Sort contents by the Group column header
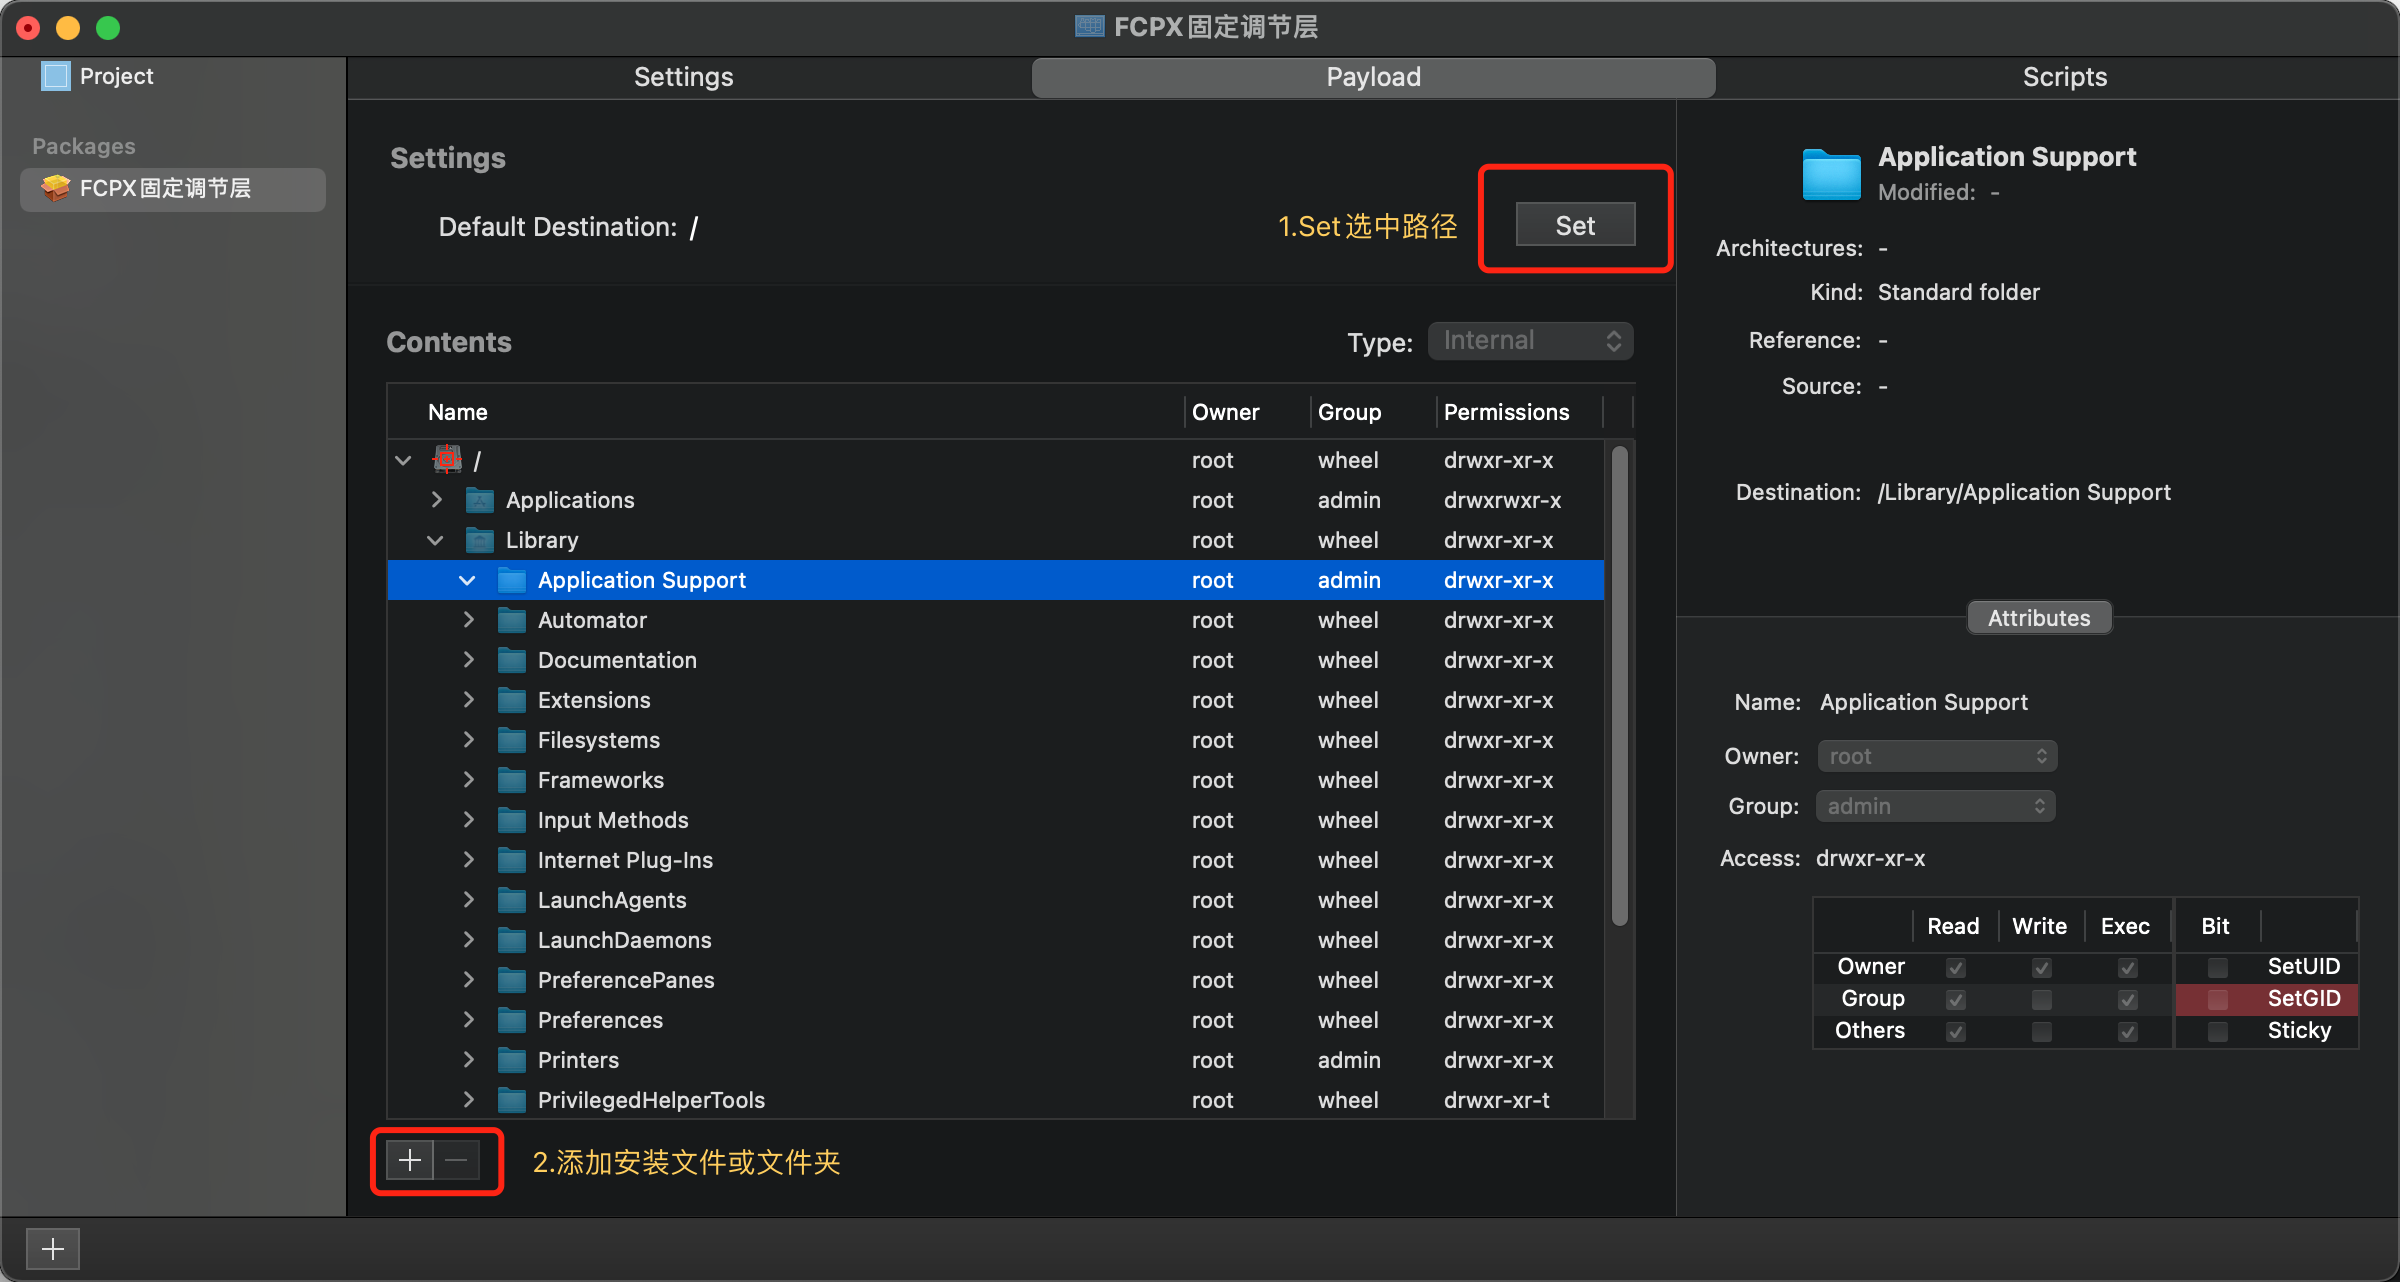 tap(1374, 412)
